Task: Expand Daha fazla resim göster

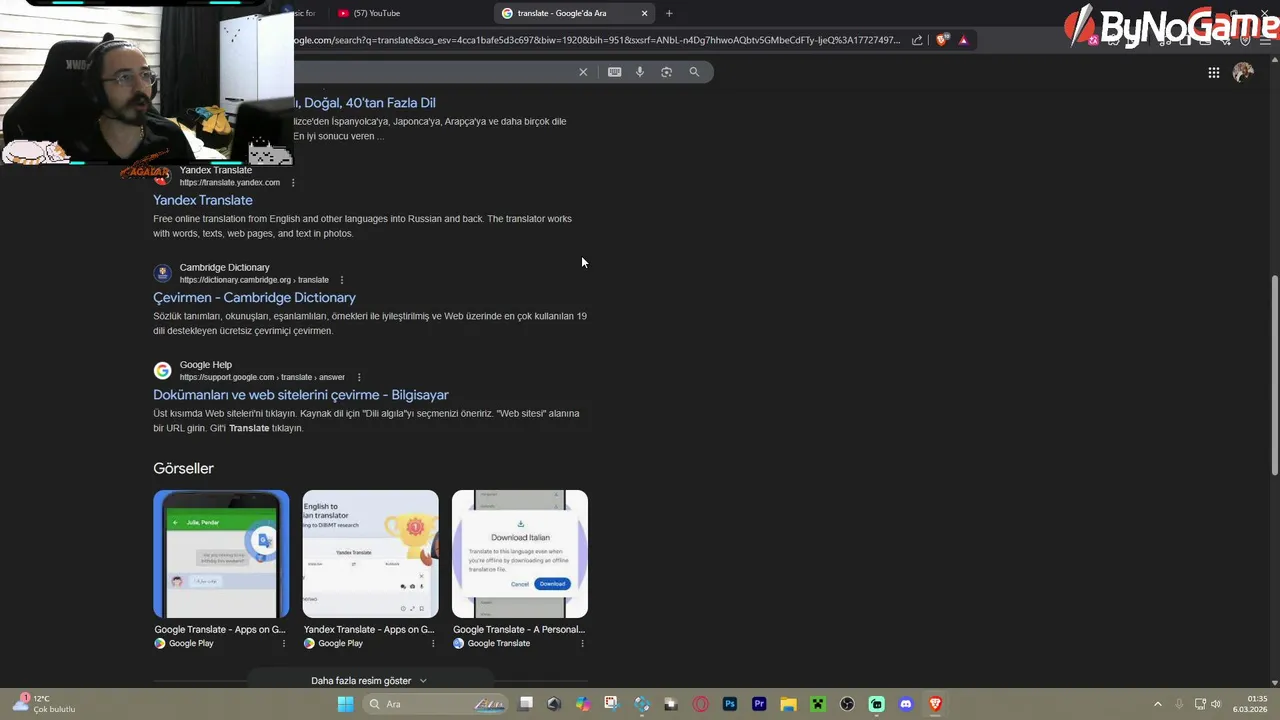Action: click(x=369, y=681)
